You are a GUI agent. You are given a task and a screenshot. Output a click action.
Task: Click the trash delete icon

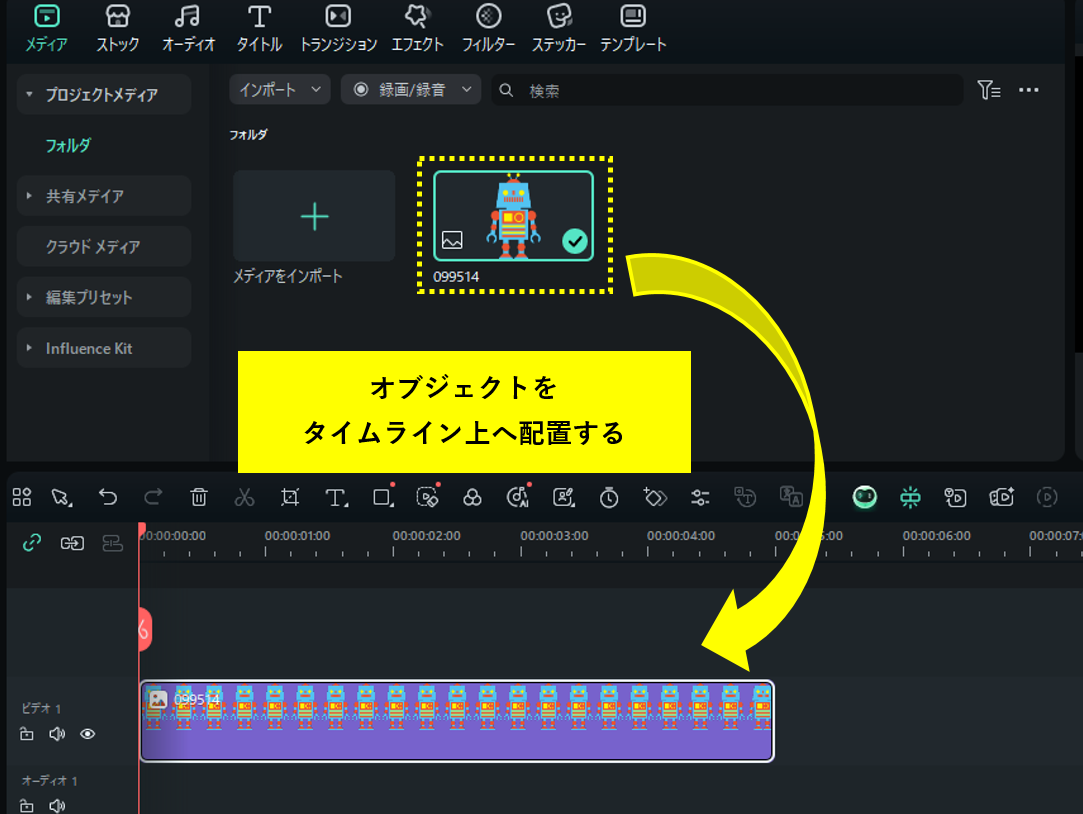[199, 497]
